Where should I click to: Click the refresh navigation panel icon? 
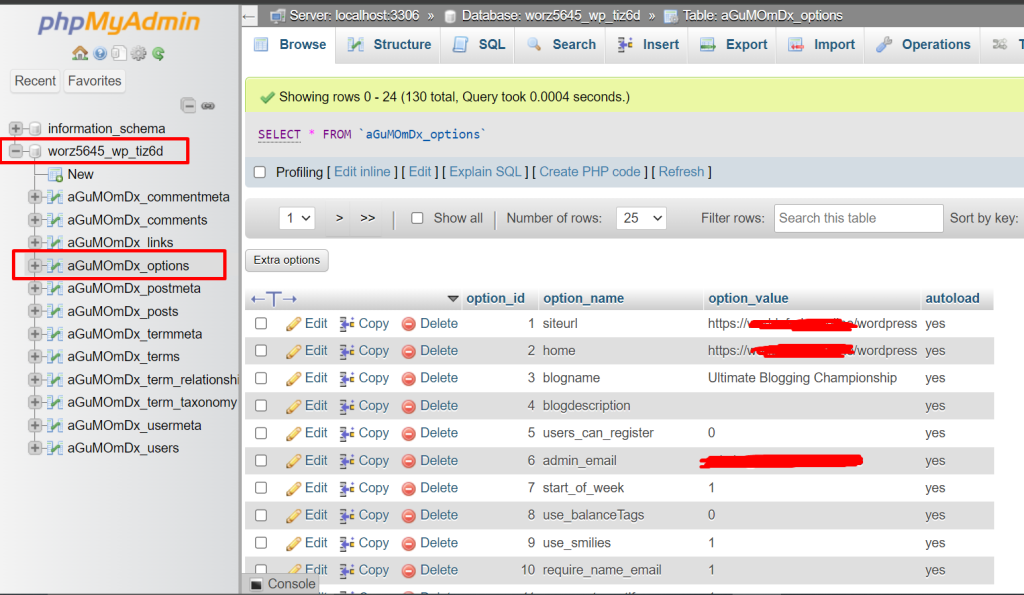click(158, 53)
